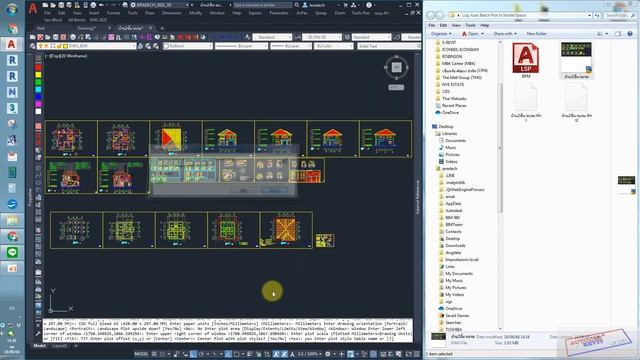Pick the cyan color swatch on left toolbar
The height and width of the screenshot is (360, 640).
38,89
